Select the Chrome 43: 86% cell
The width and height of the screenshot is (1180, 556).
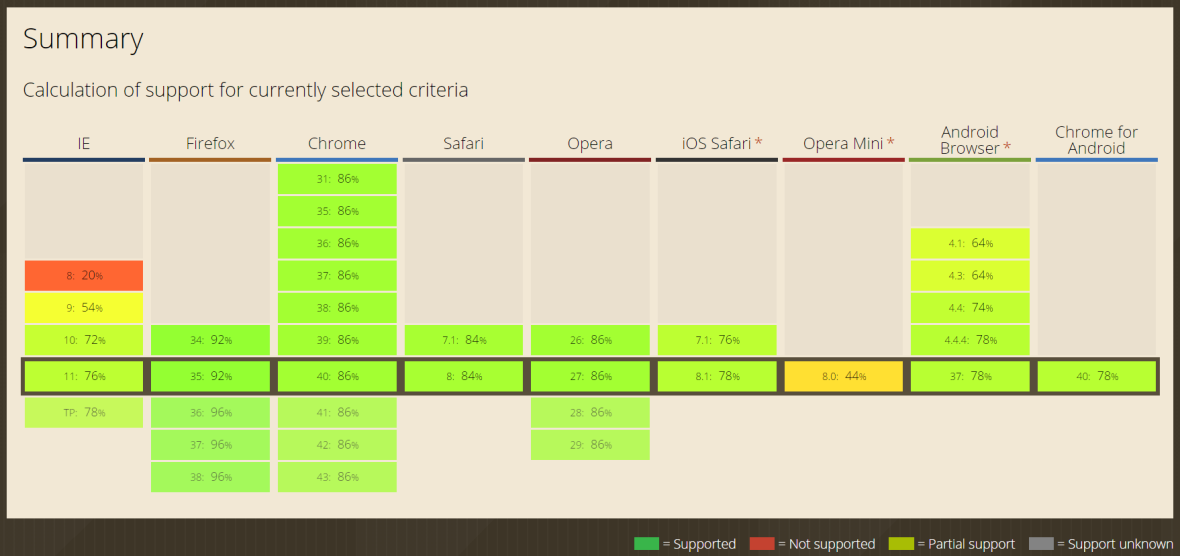[337, 477]
